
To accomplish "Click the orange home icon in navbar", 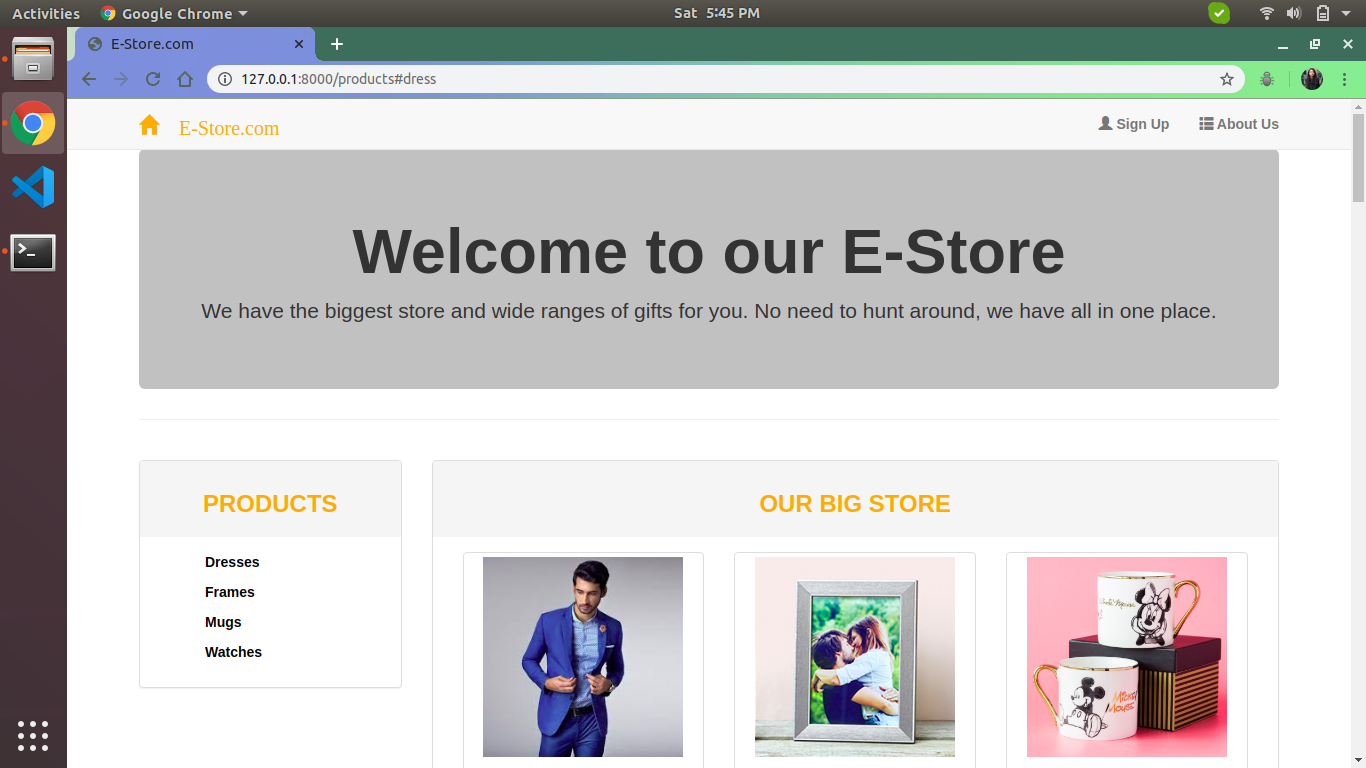I will tap(149, 125).
